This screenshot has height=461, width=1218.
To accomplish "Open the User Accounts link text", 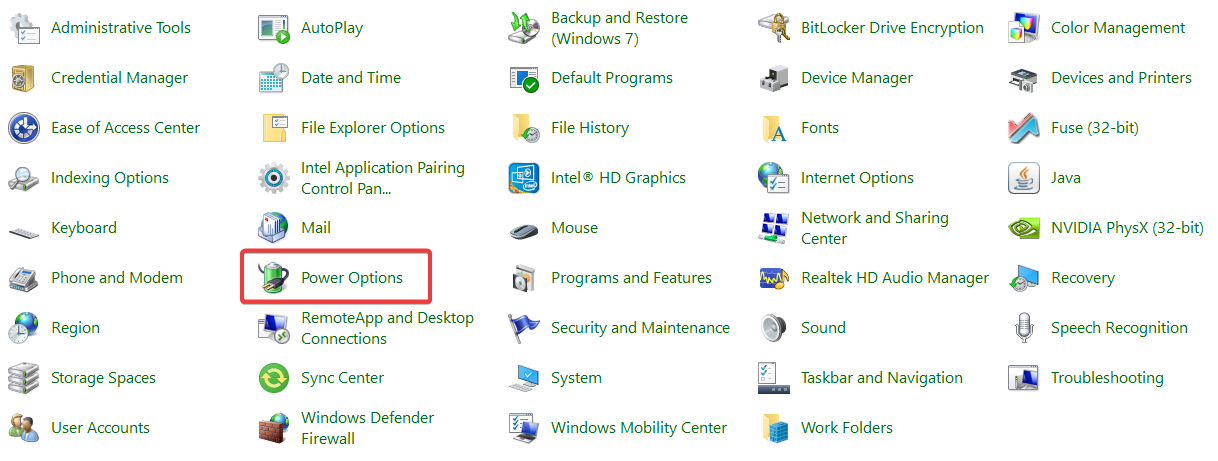I will click(100, 428).
